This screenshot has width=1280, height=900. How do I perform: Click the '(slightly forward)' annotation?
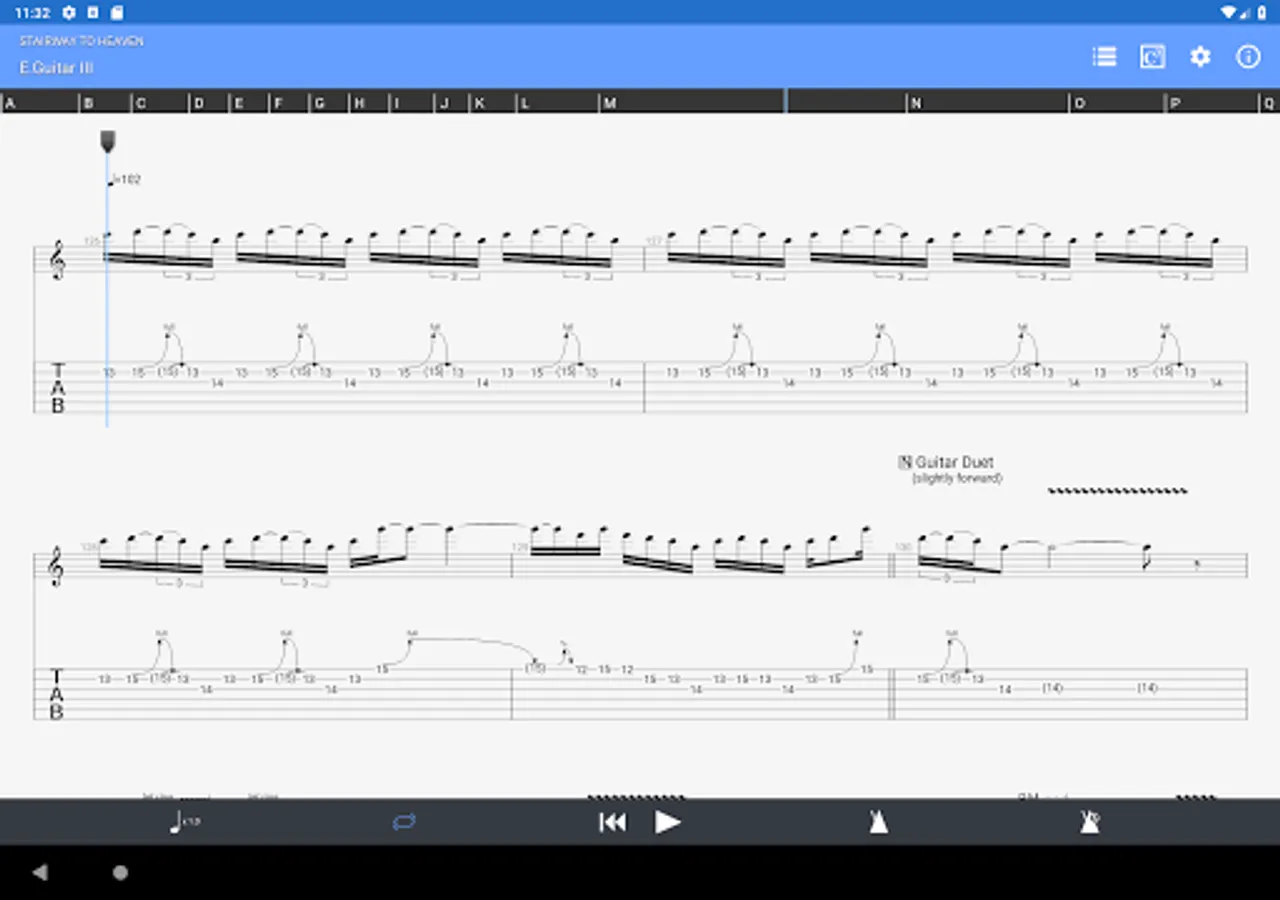pos(957,478)
